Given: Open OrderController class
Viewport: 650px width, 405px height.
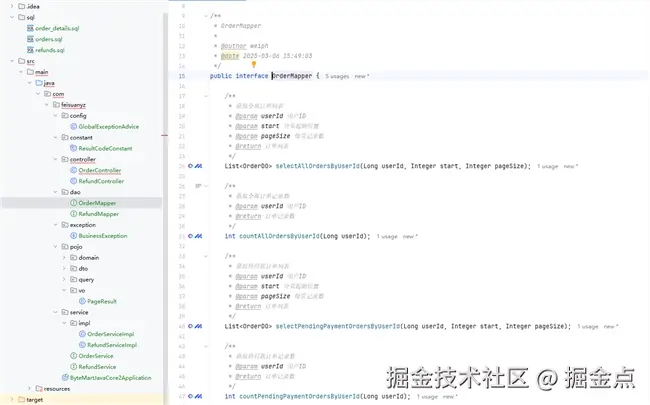Looking at the screenshot, I should click(100, 170).
